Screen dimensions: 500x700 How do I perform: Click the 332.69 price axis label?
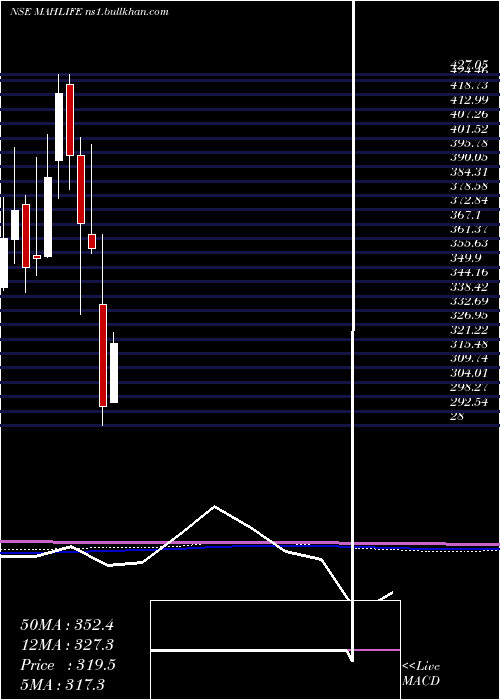[x=469, y=301]
